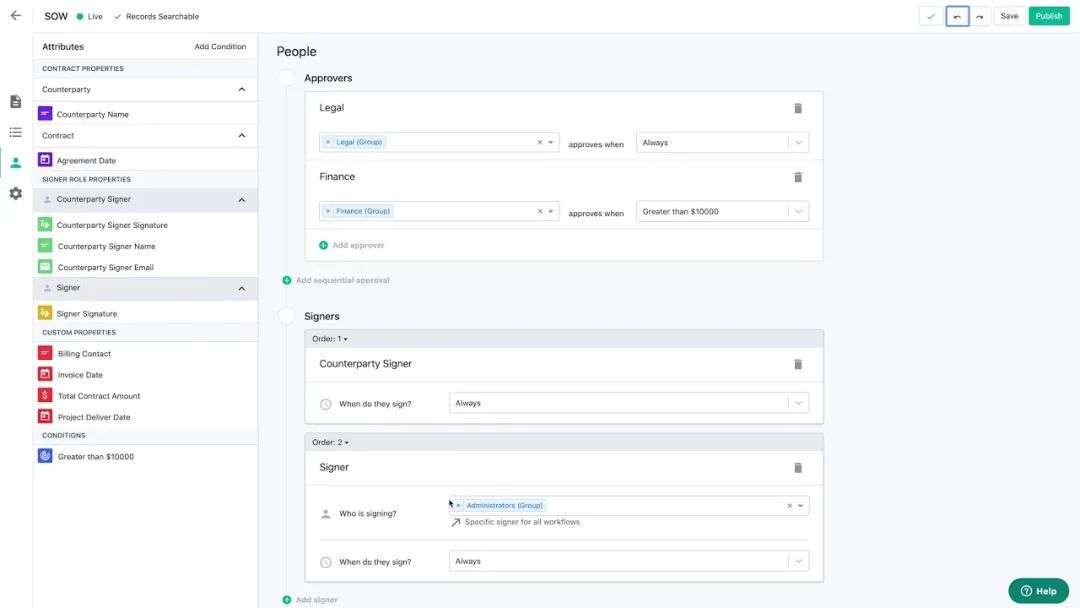Select the Total Contract Amount property

98,396
